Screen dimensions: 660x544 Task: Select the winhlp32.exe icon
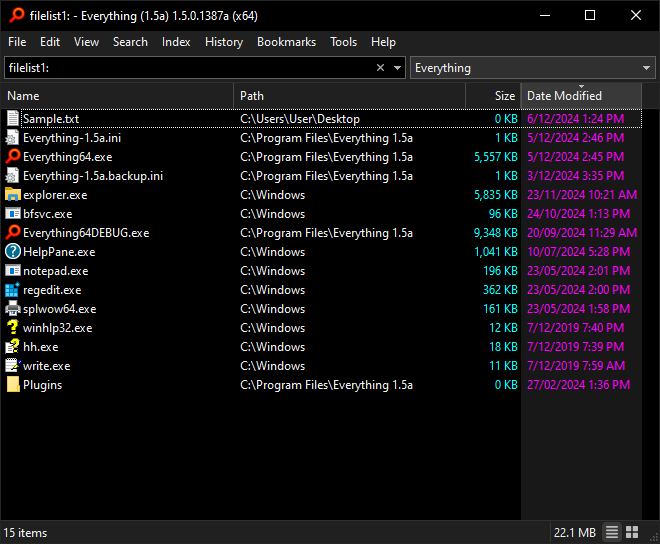point(13,328)
